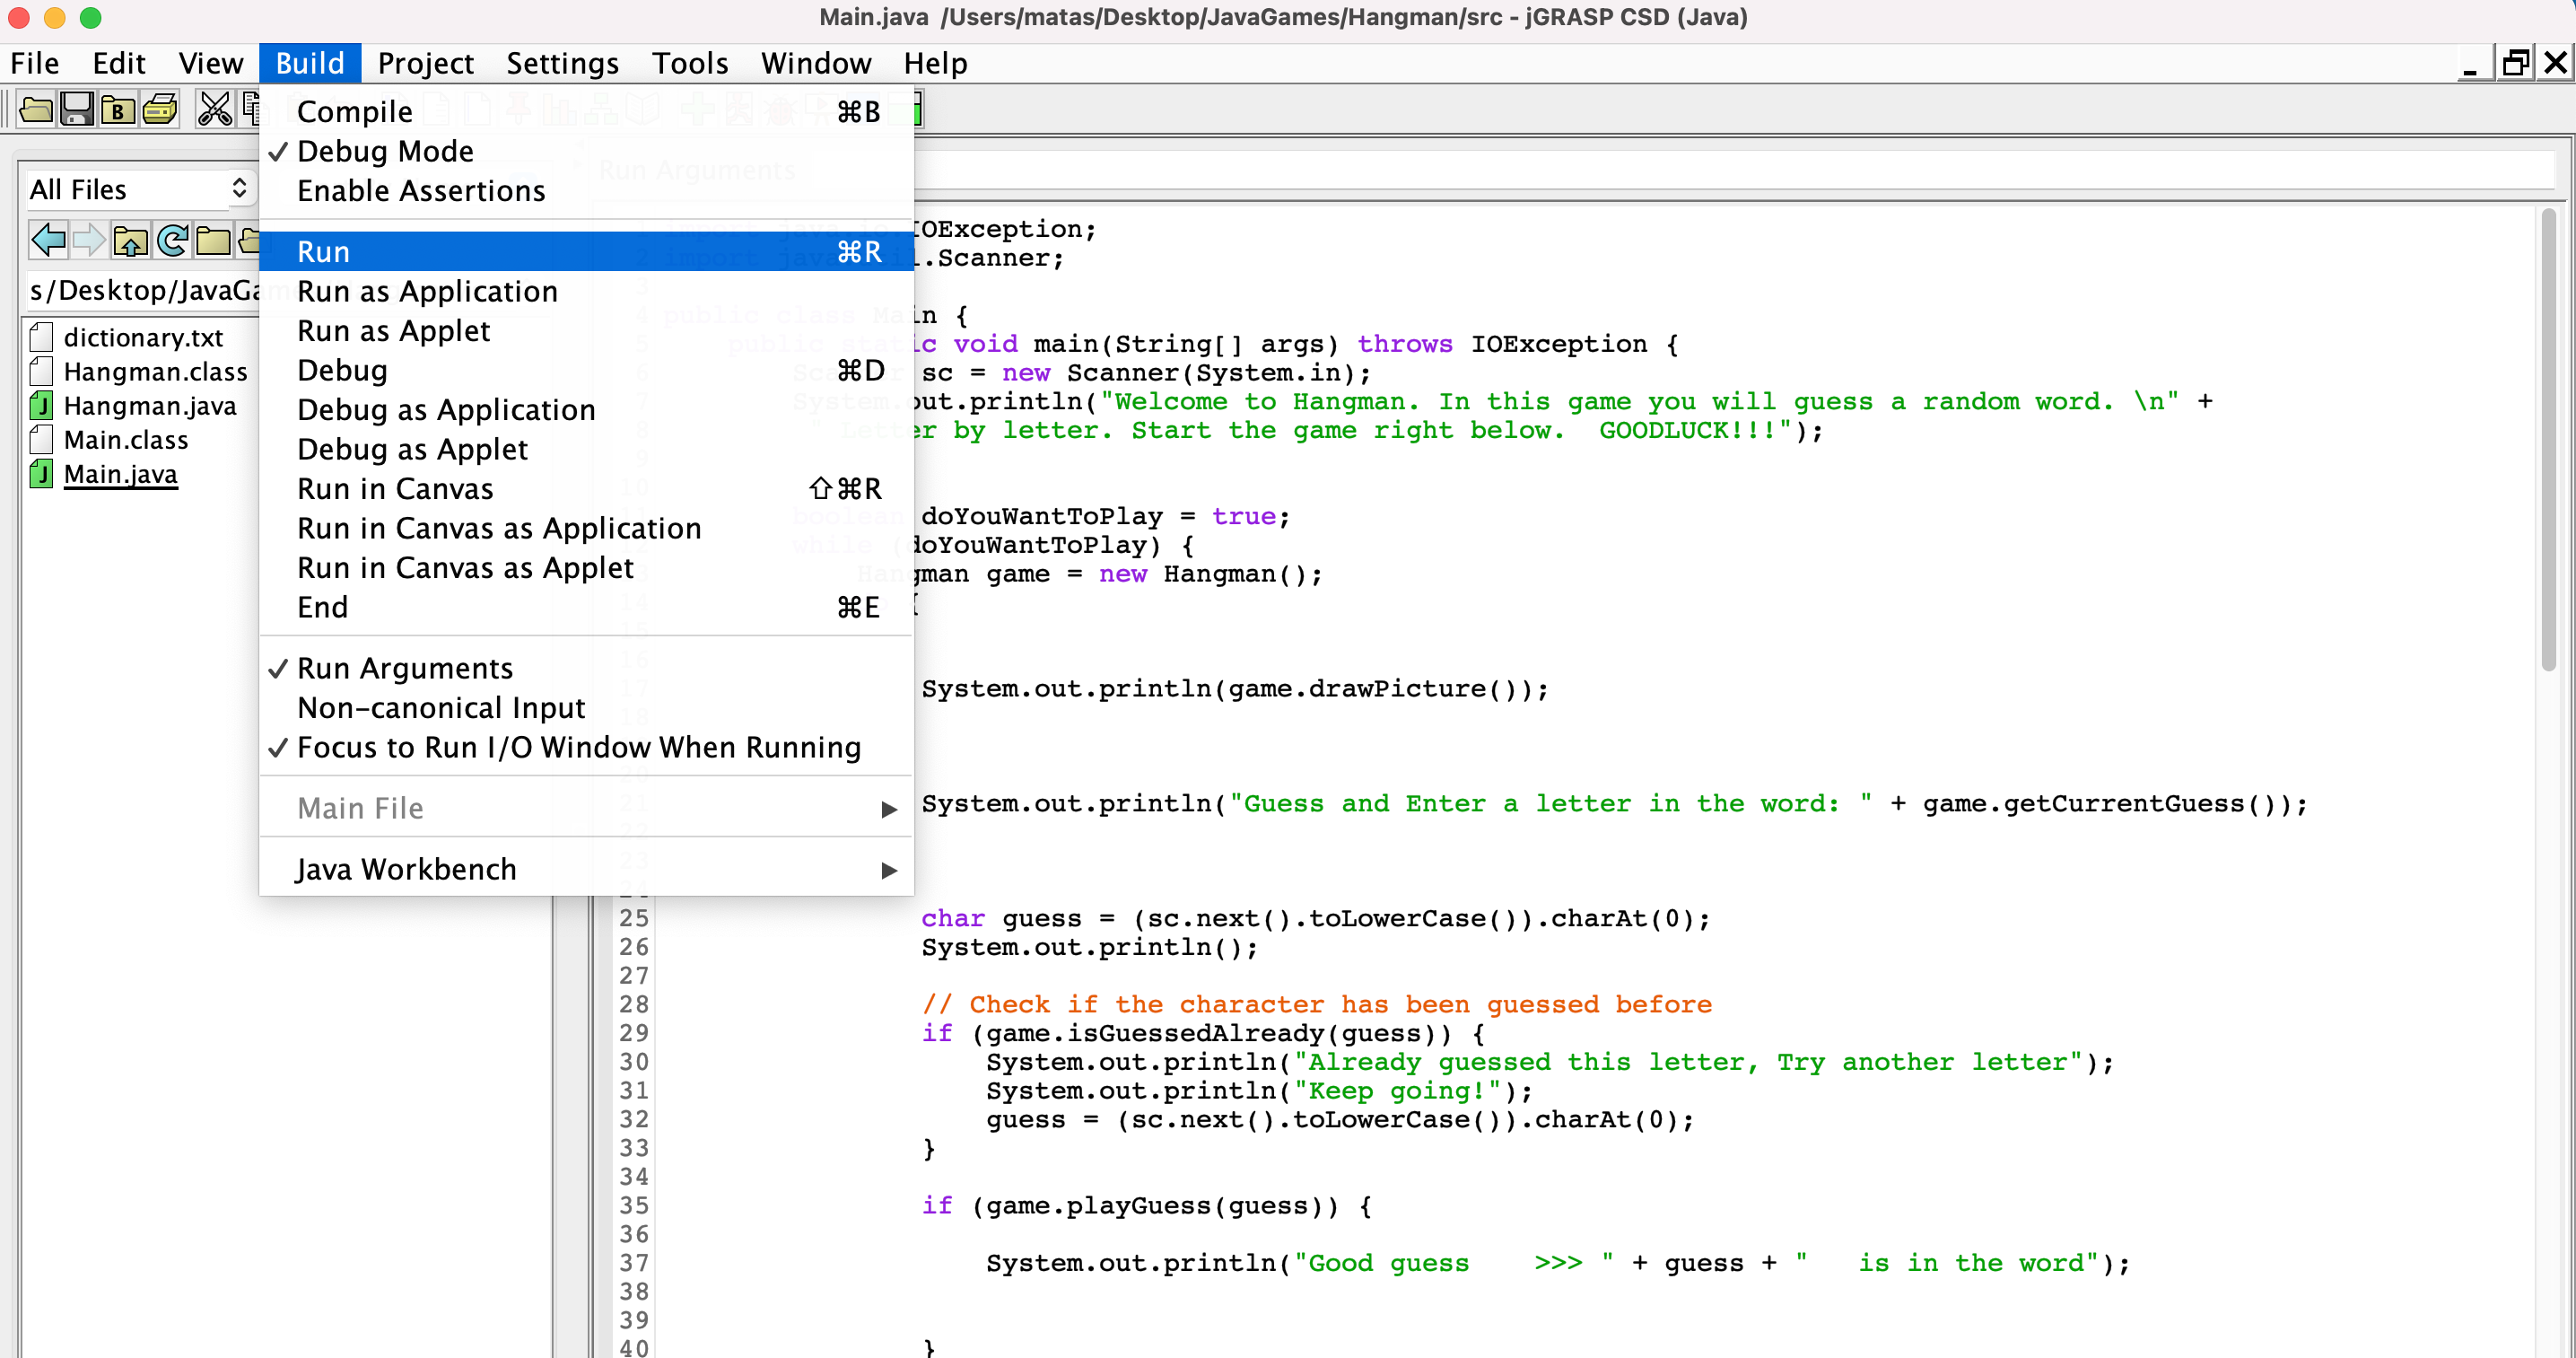
Task: Select Hangman.java file name
Action: click(150, 406)
